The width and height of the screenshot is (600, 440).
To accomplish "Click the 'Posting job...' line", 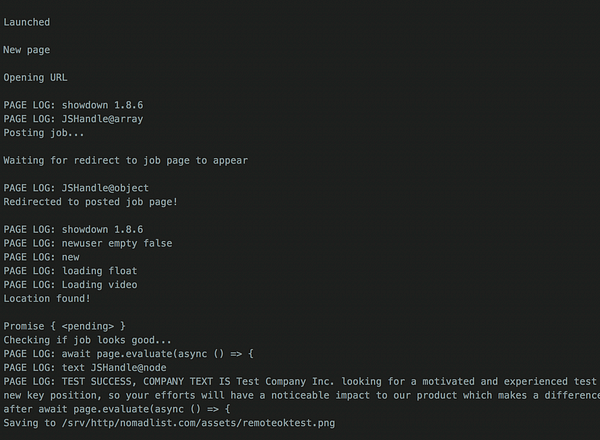I will coord(44,133).
